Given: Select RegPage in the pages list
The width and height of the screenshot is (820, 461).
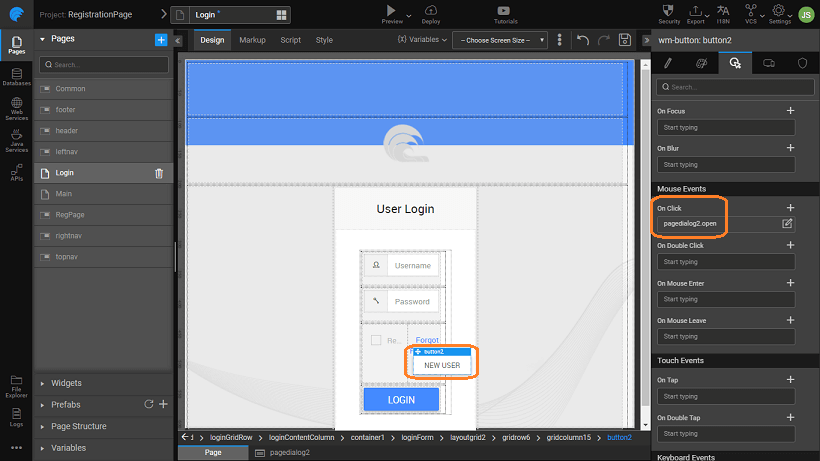Looking at the screenshot, I should (70, 215).
